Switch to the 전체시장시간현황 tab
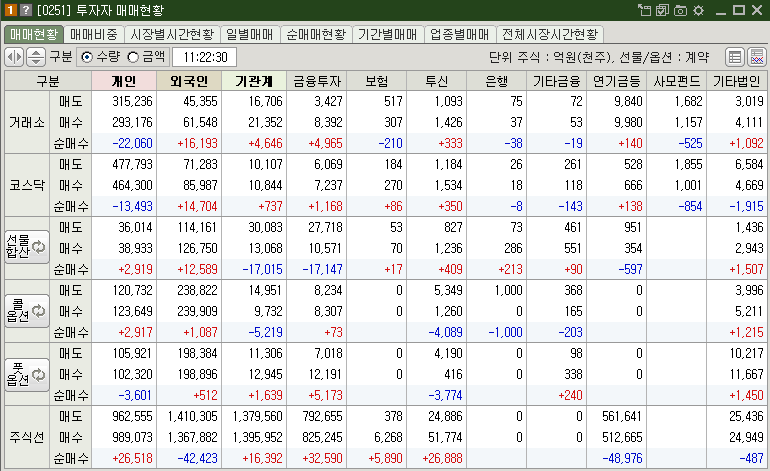The height and width of the screenshot is (471, 770). click(550, 34)
